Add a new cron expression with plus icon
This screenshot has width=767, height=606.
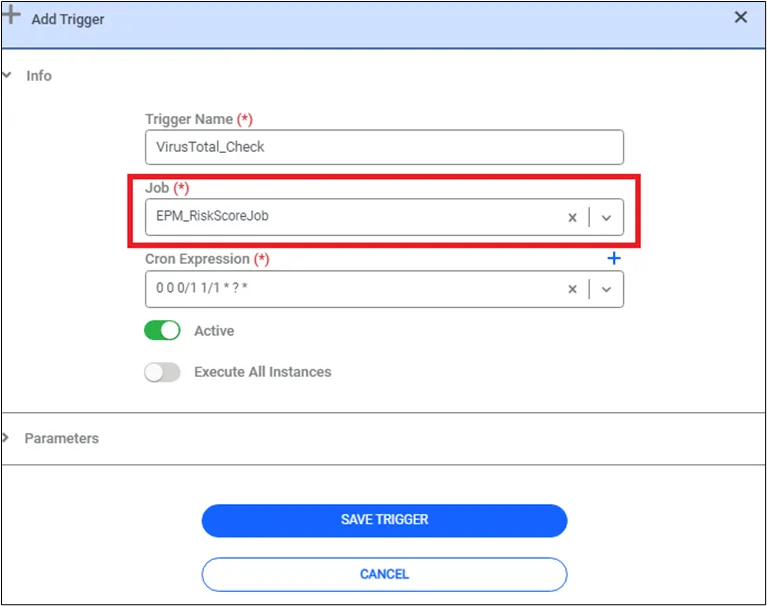tap(614, 258)
